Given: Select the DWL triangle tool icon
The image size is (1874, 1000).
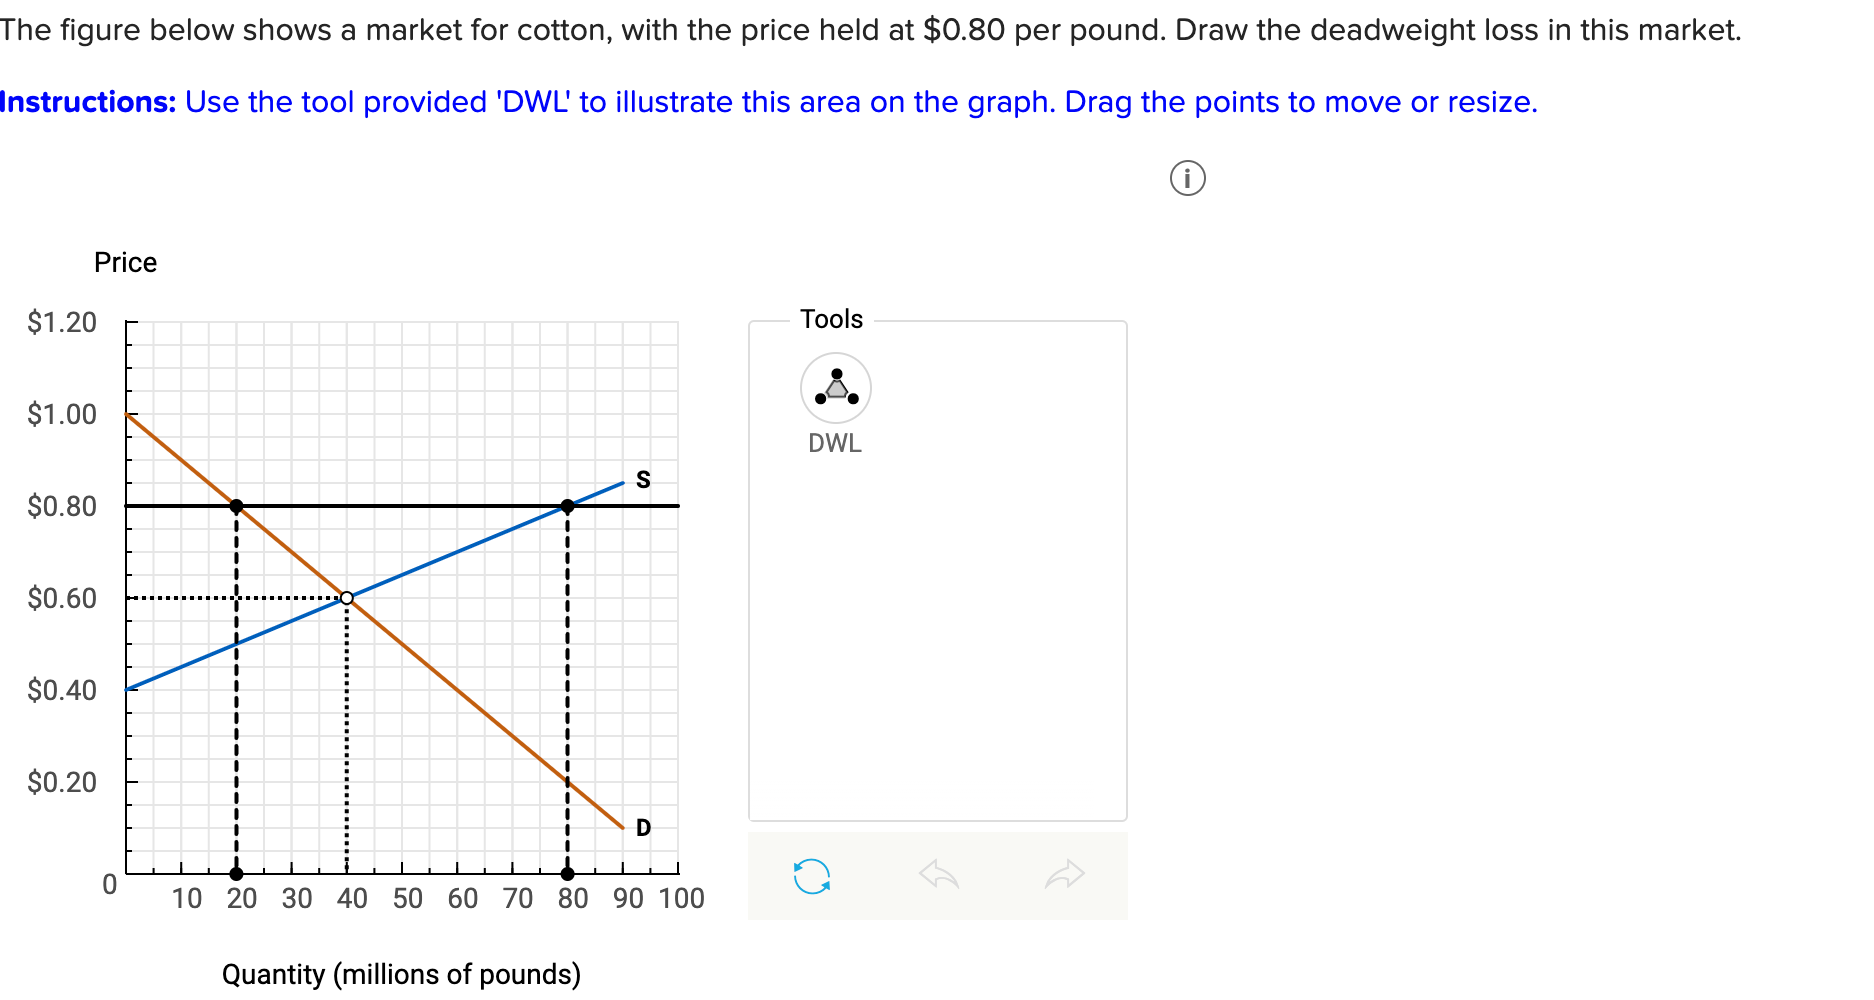Looking at the screenshot, I should pos(835,388).
